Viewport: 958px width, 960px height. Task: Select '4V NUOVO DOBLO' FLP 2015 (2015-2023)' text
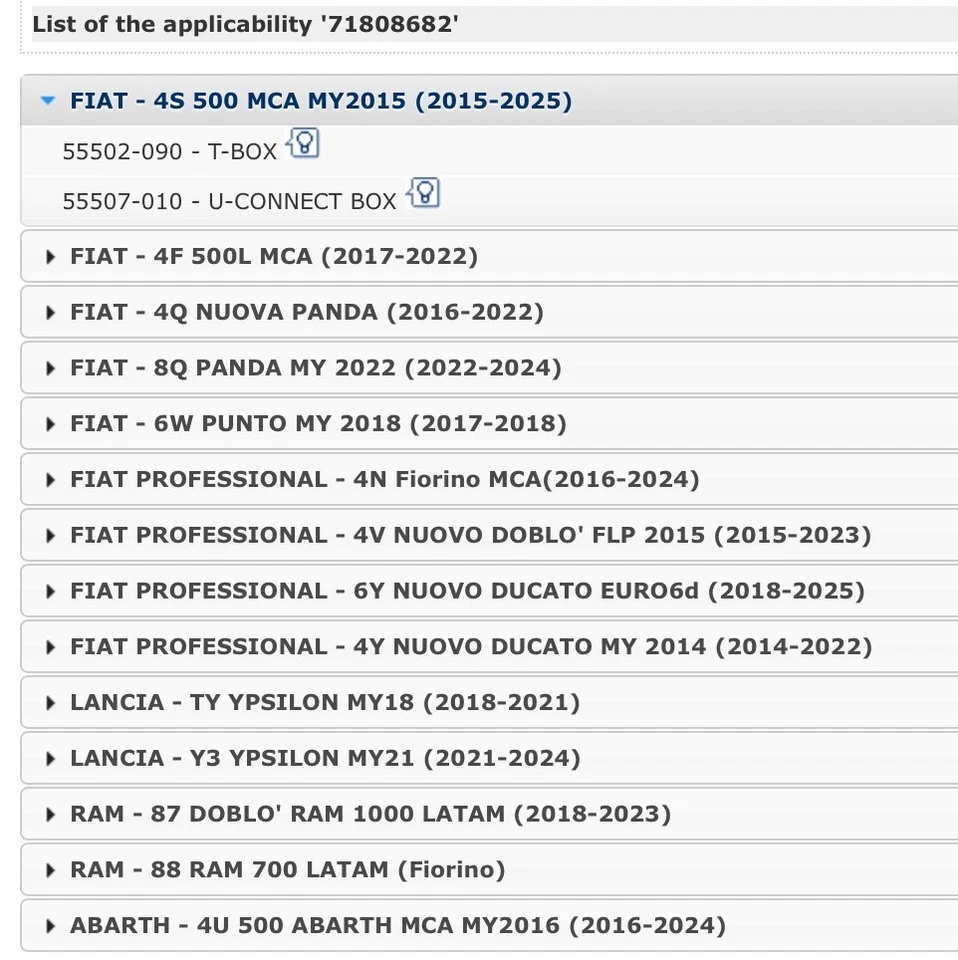point(612,535)
